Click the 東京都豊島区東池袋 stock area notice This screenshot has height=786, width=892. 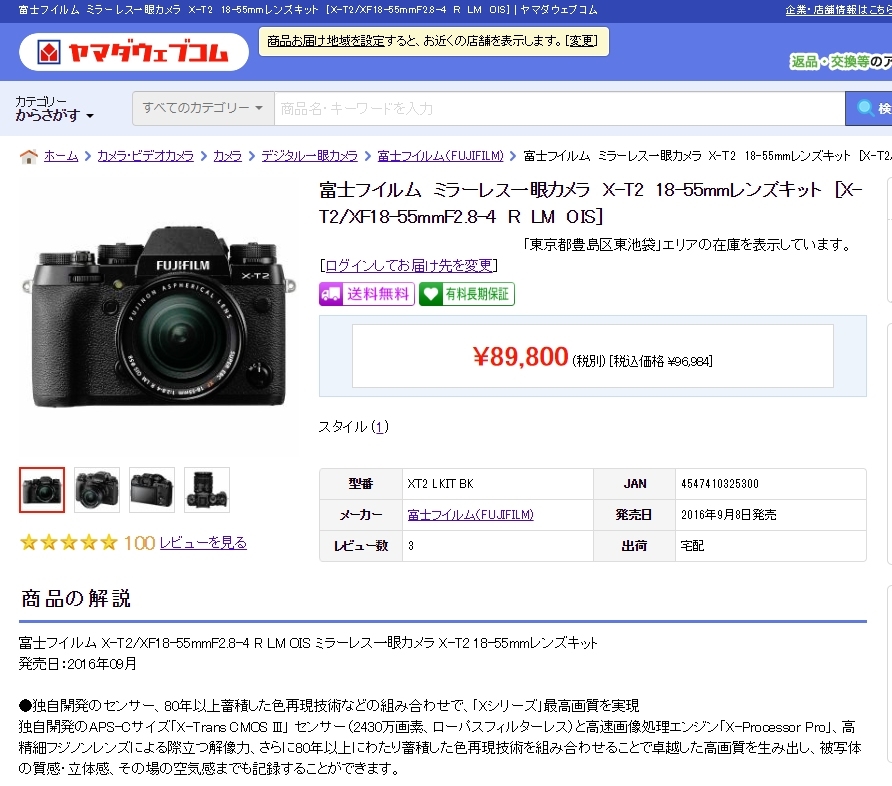click(688, 245)
